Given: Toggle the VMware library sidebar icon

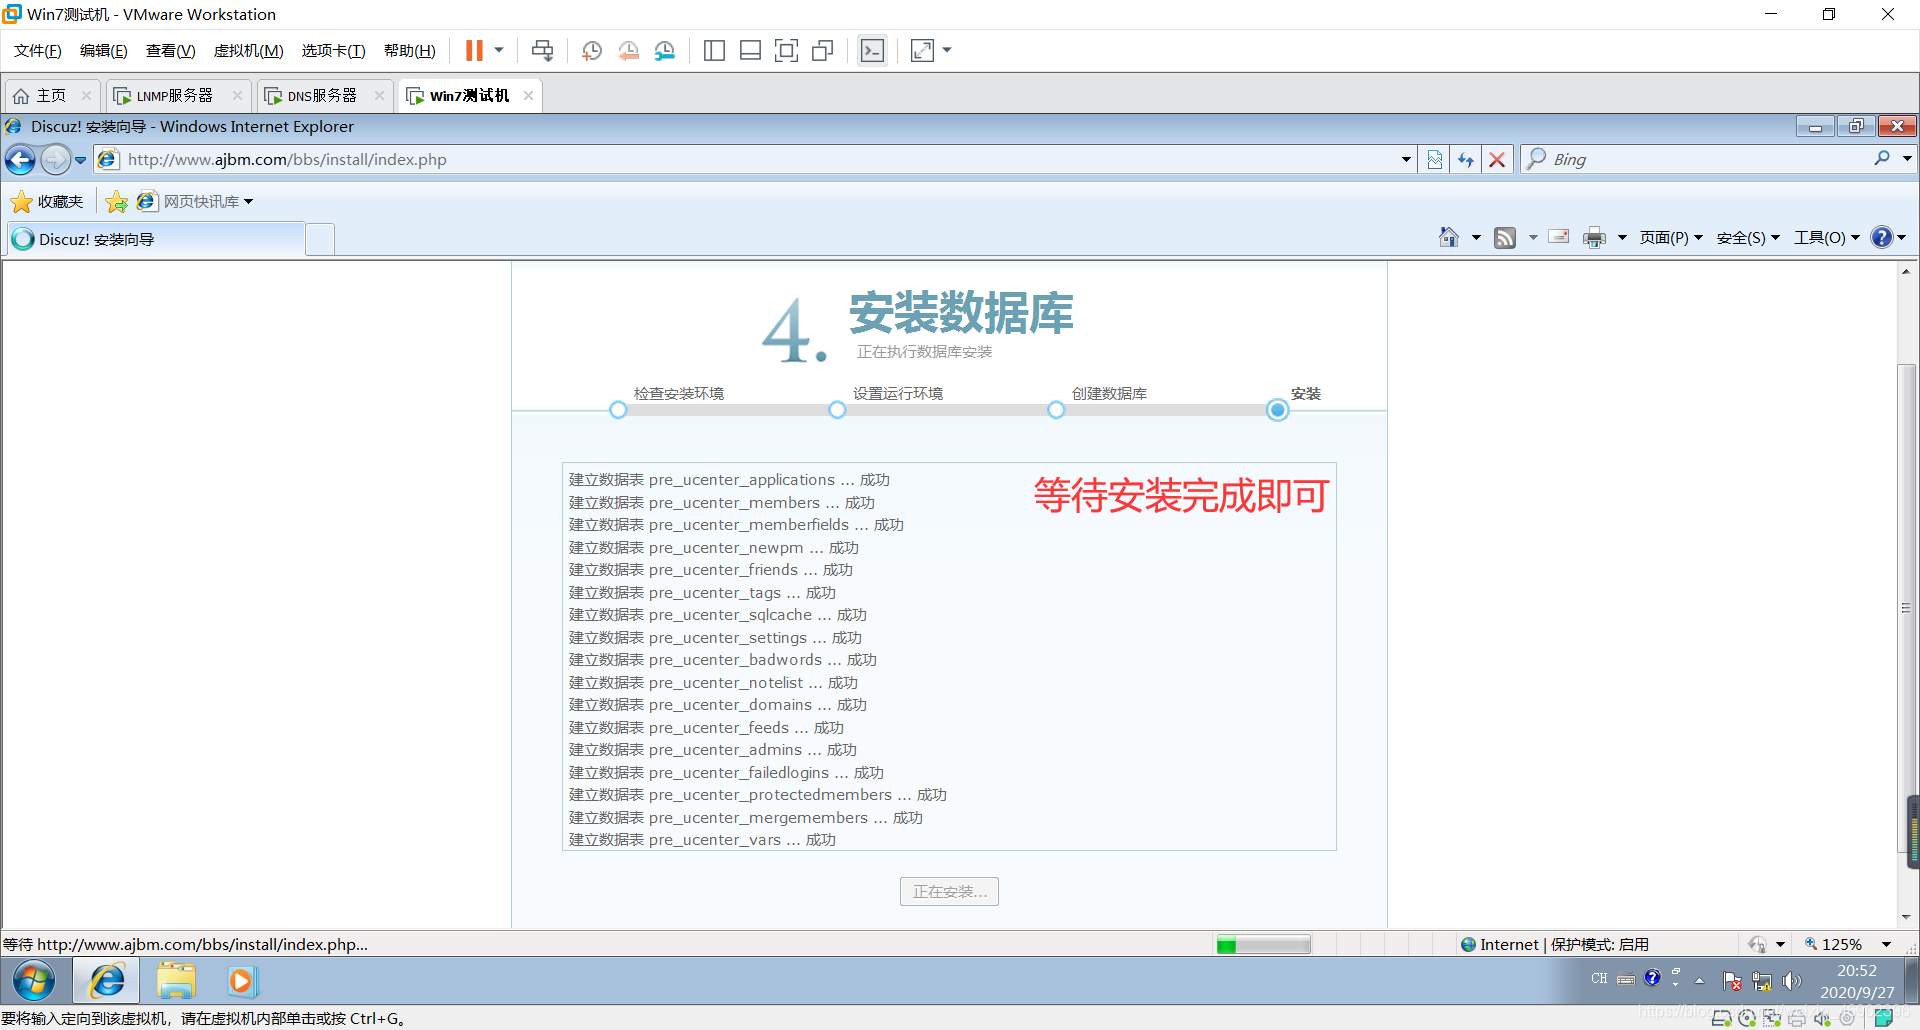Looking at the screenshot, I should pyautogui.click(x=714, y=50).
